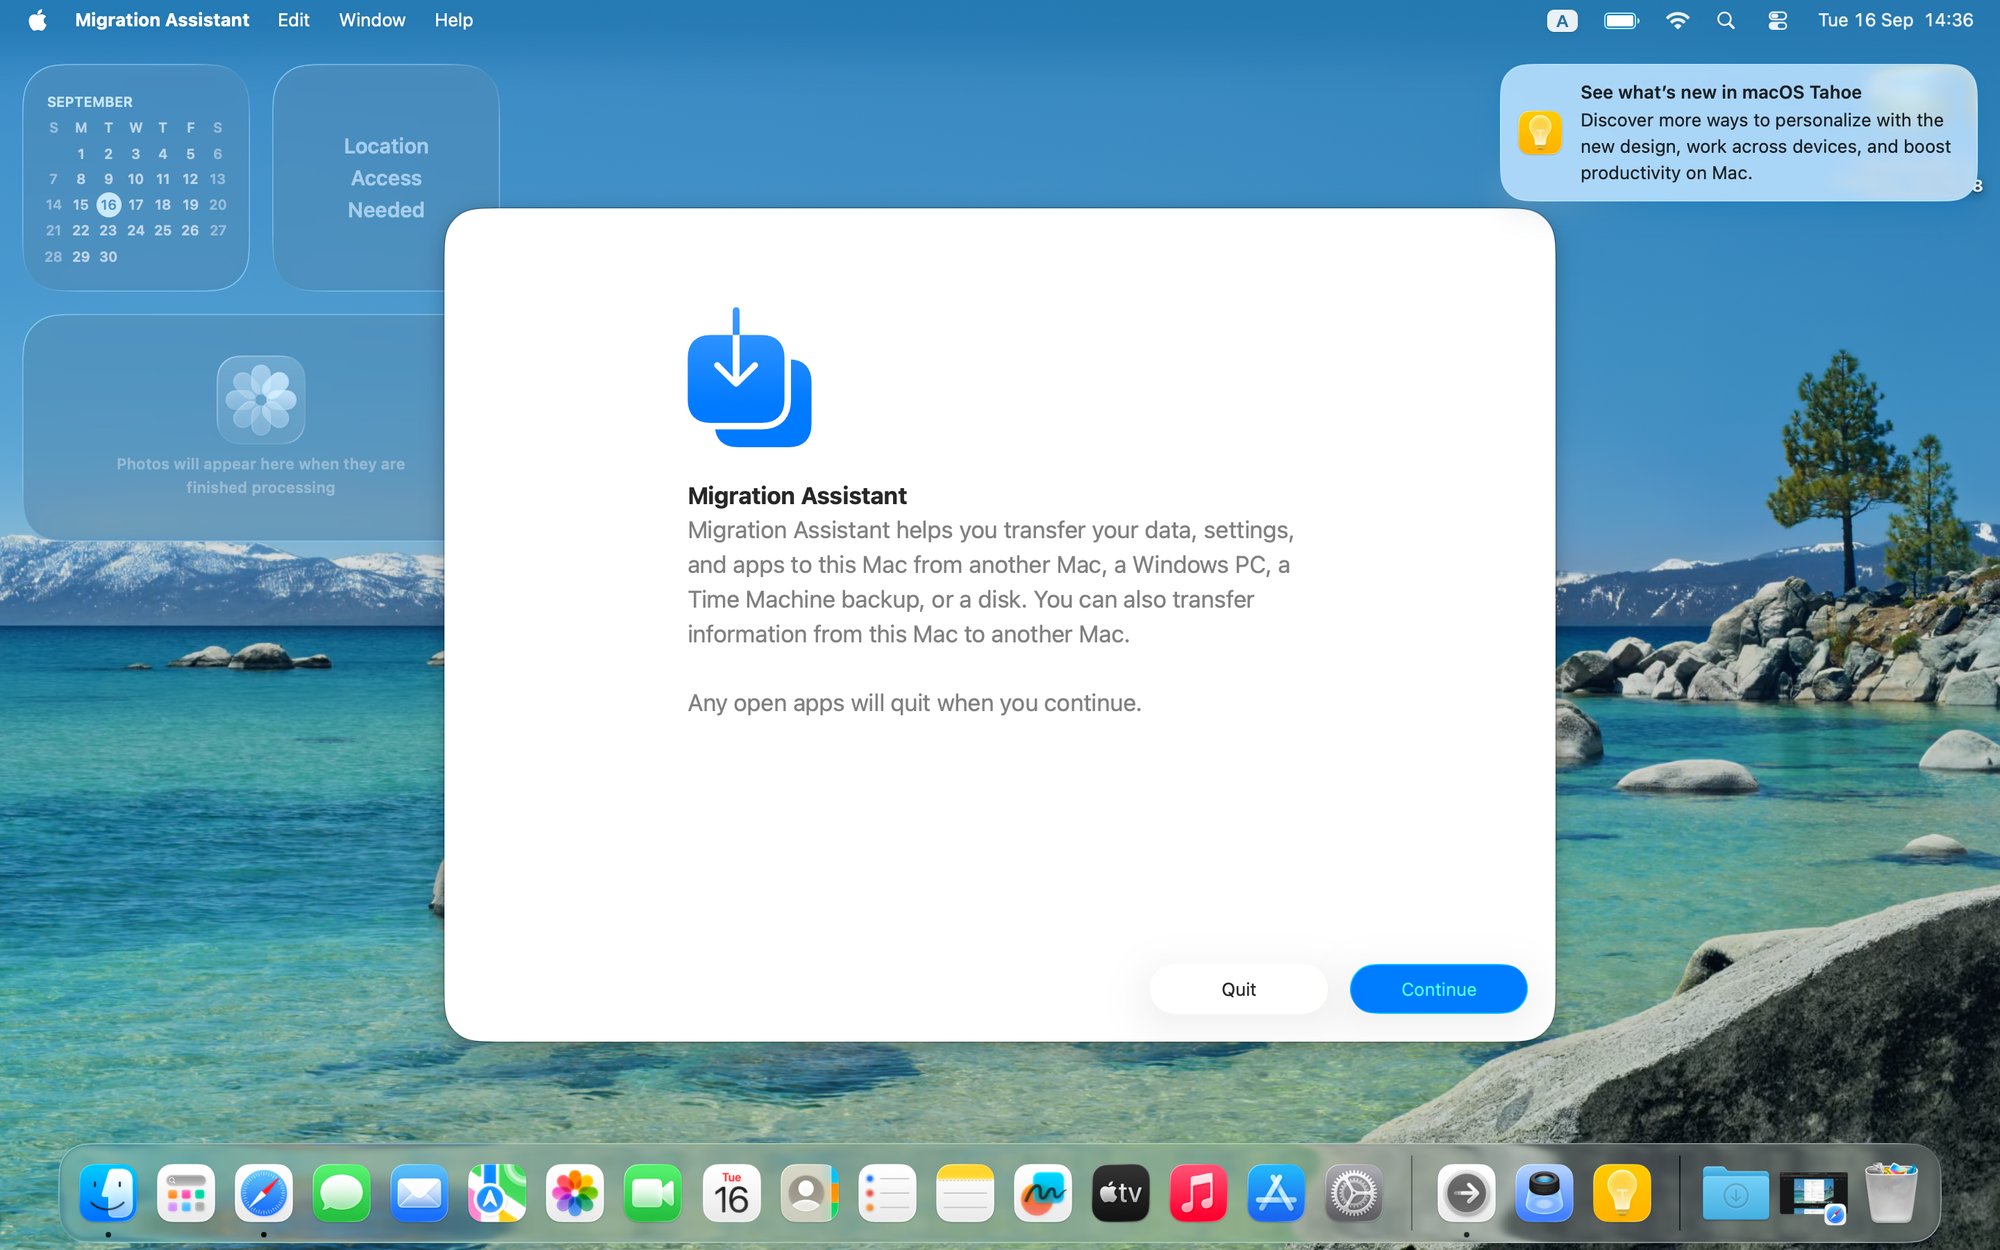
Task: Click the 'Migration Assistant' dialog heading
Action: [797, 496]
